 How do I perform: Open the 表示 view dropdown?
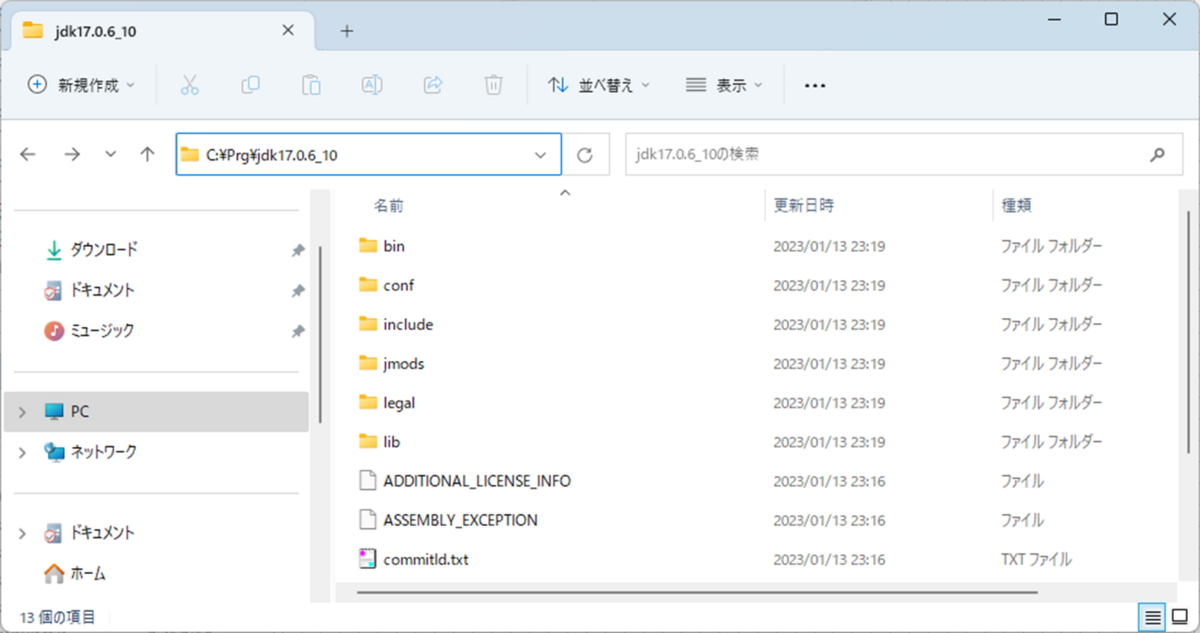point(725,85)
